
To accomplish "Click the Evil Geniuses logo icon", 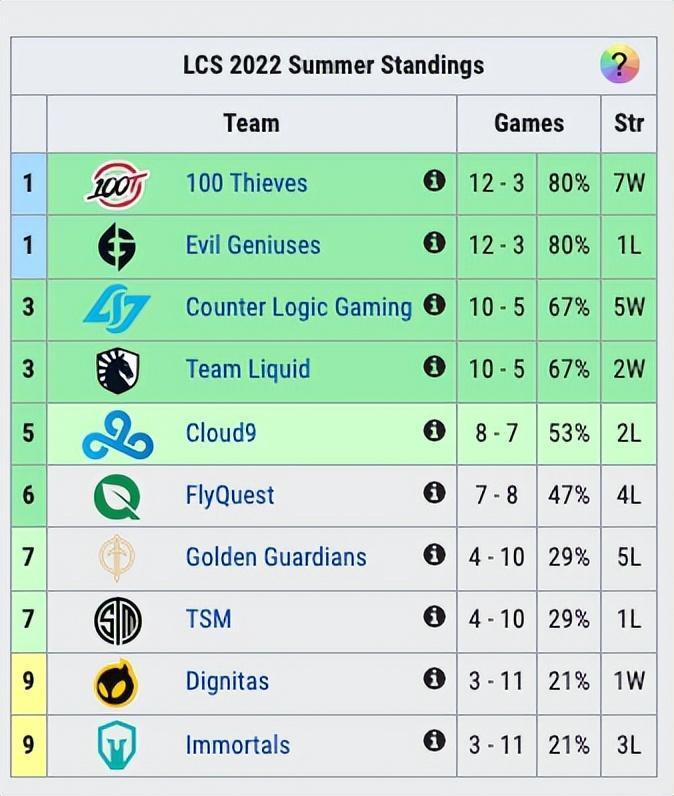I will pos(117,246).
